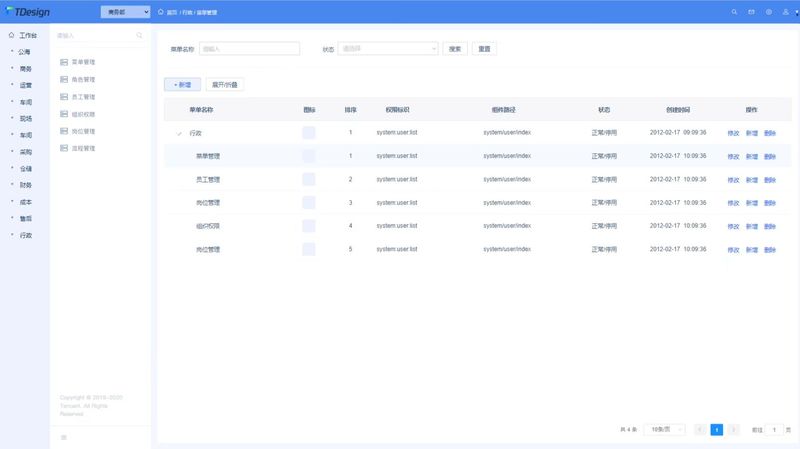
Task: Open the 状态 status dropdown
Action: click(x=388, y=48)
